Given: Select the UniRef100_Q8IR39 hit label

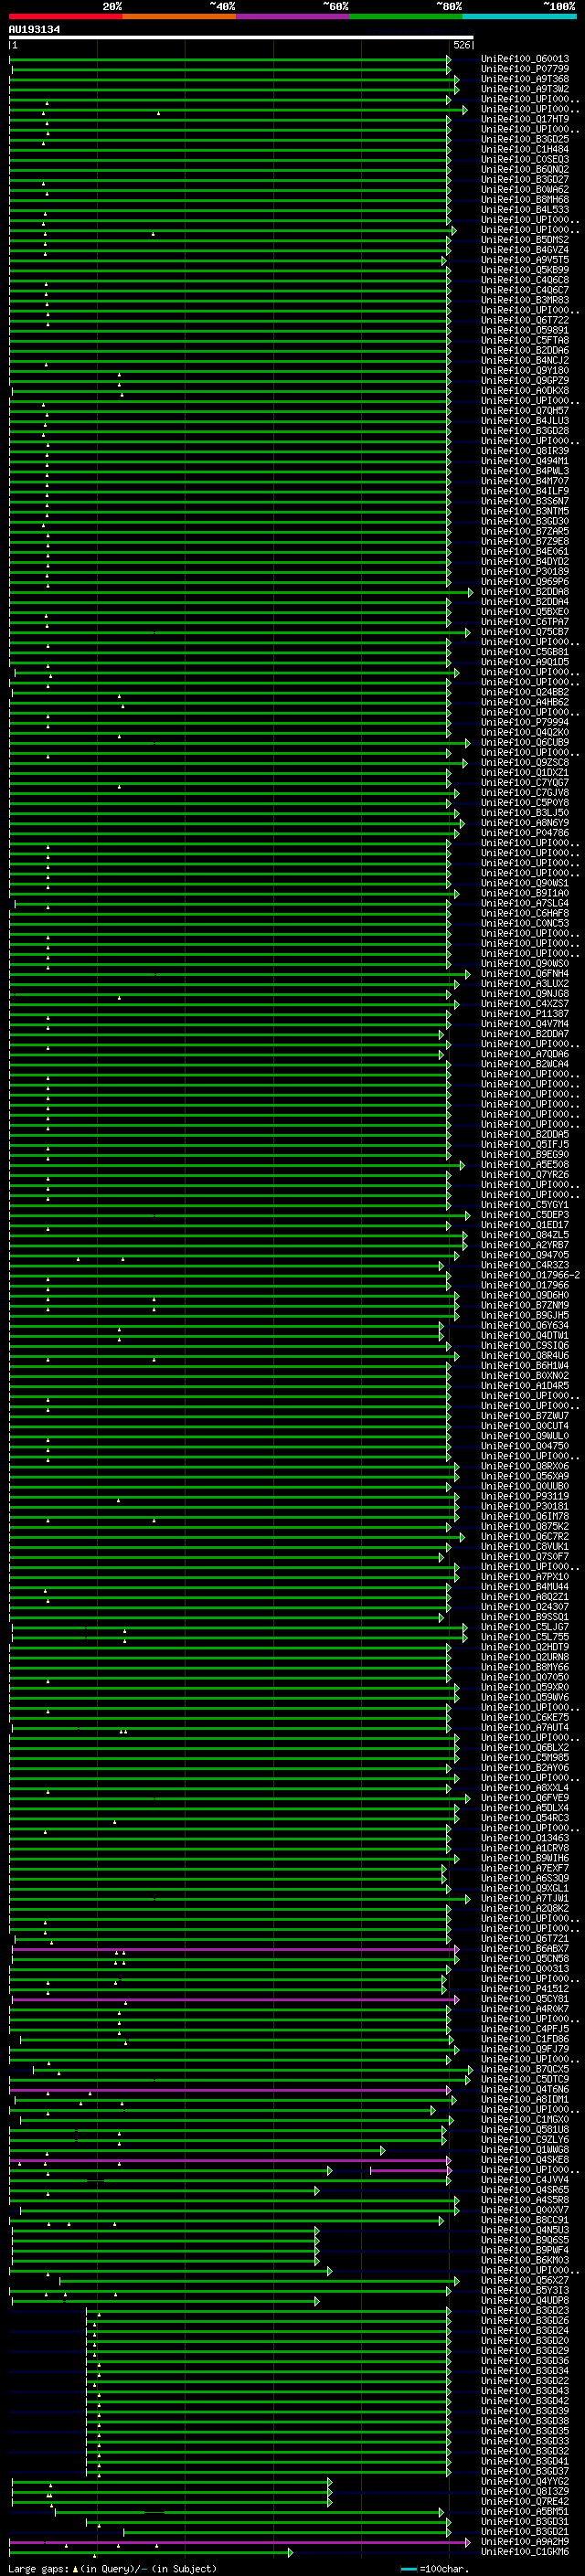Looking at the screenshot, I should [525, 451].
